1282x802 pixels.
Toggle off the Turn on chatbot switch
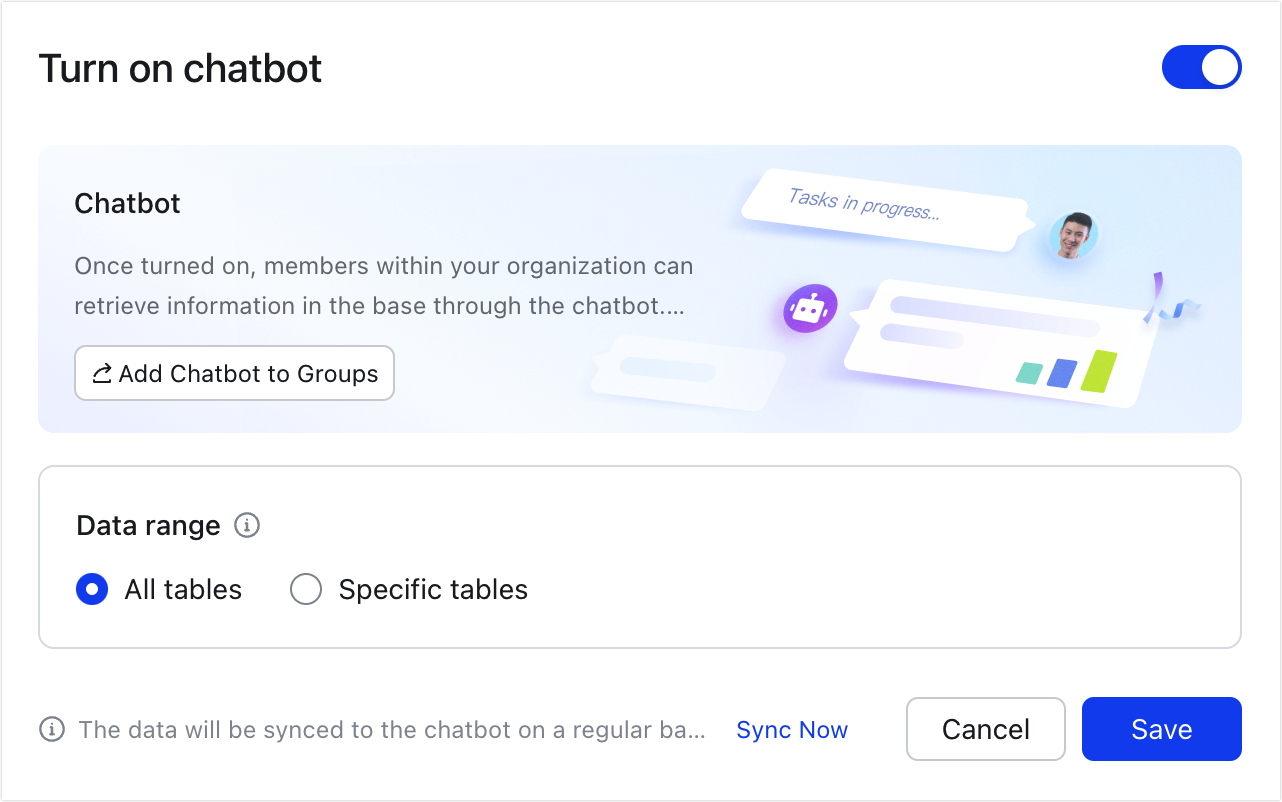[1201, 68]
